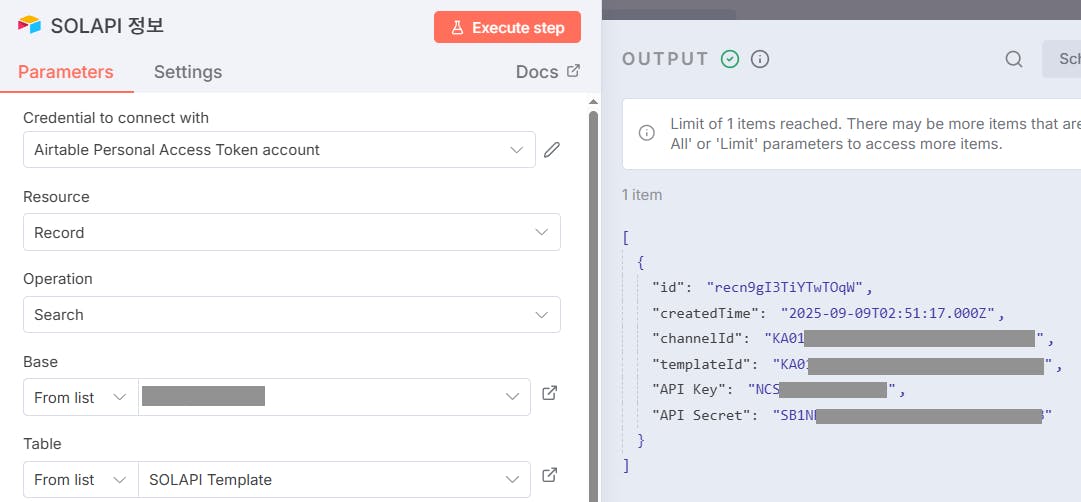The width and height of the screenshot is (1081, 502).
Task: Search the output with magnifier icon
Action: [x=1013, y=59]
